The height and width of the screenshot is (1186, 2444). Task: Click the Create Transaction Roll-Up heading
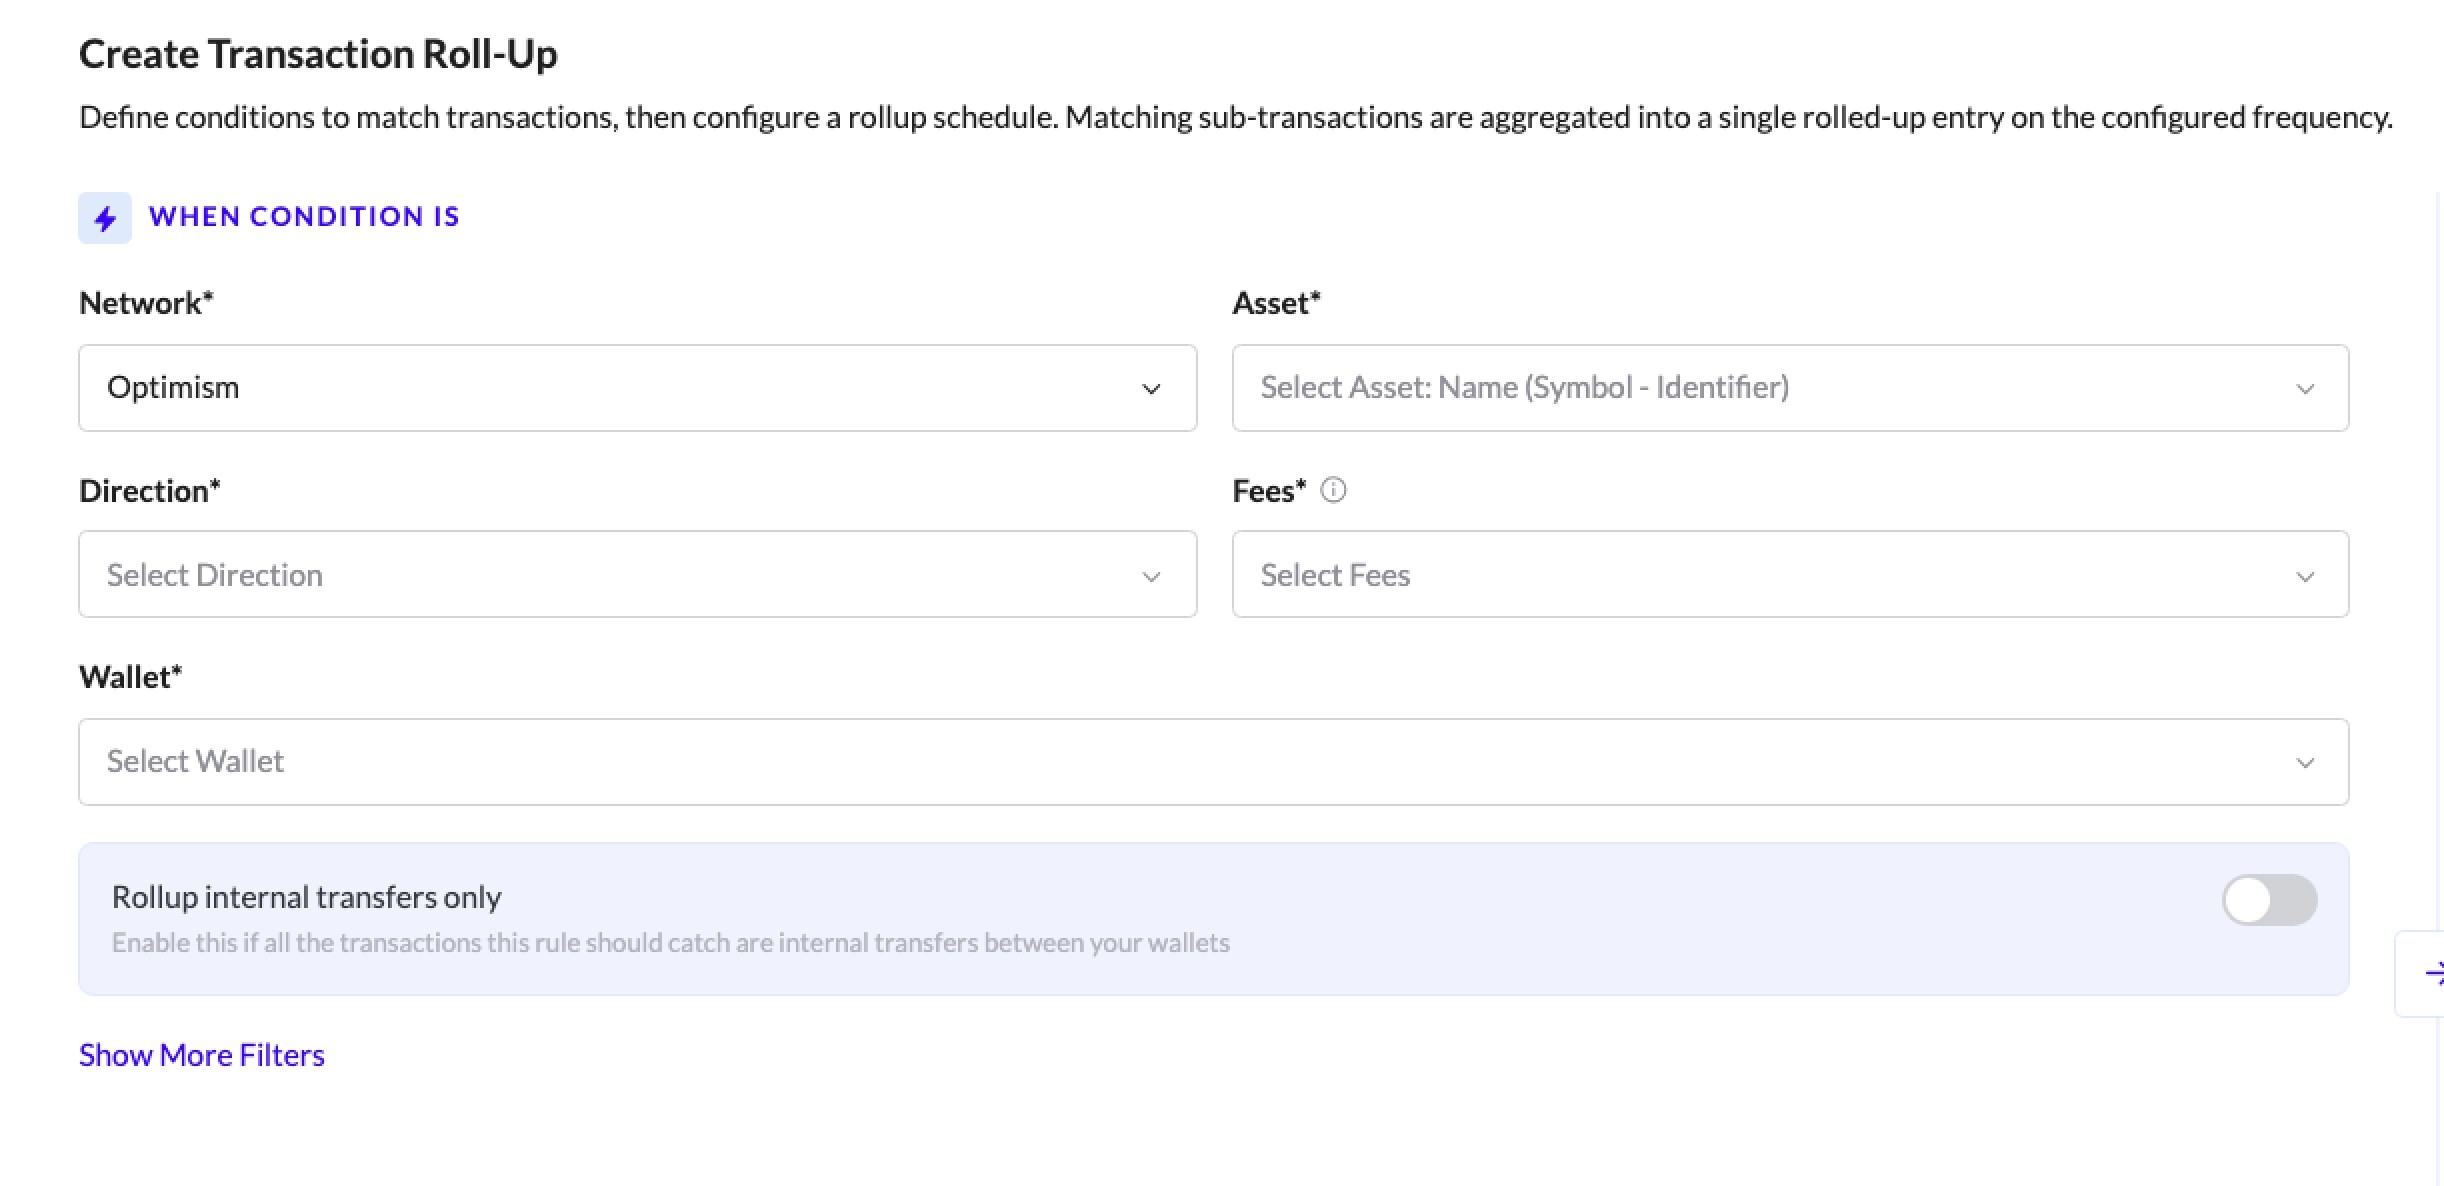tap(318, 54)
